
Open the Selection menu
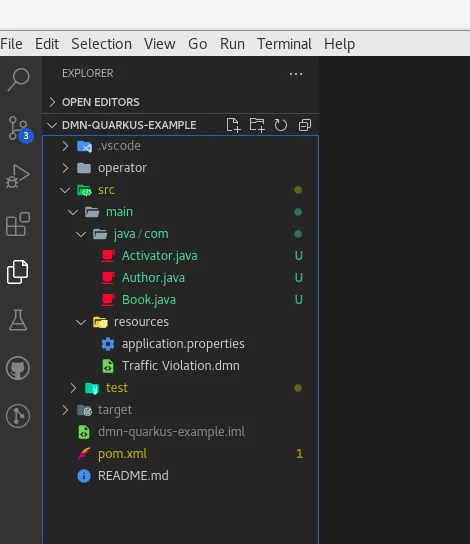101,44
